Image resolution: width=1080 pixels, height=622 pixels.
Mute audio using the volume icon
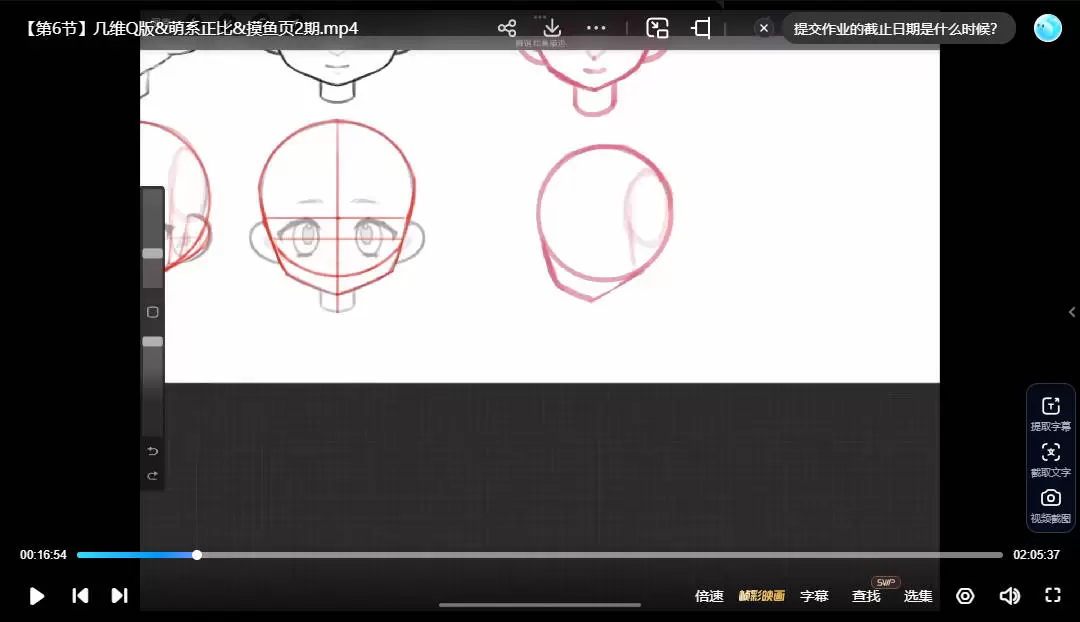point(1009,596)
